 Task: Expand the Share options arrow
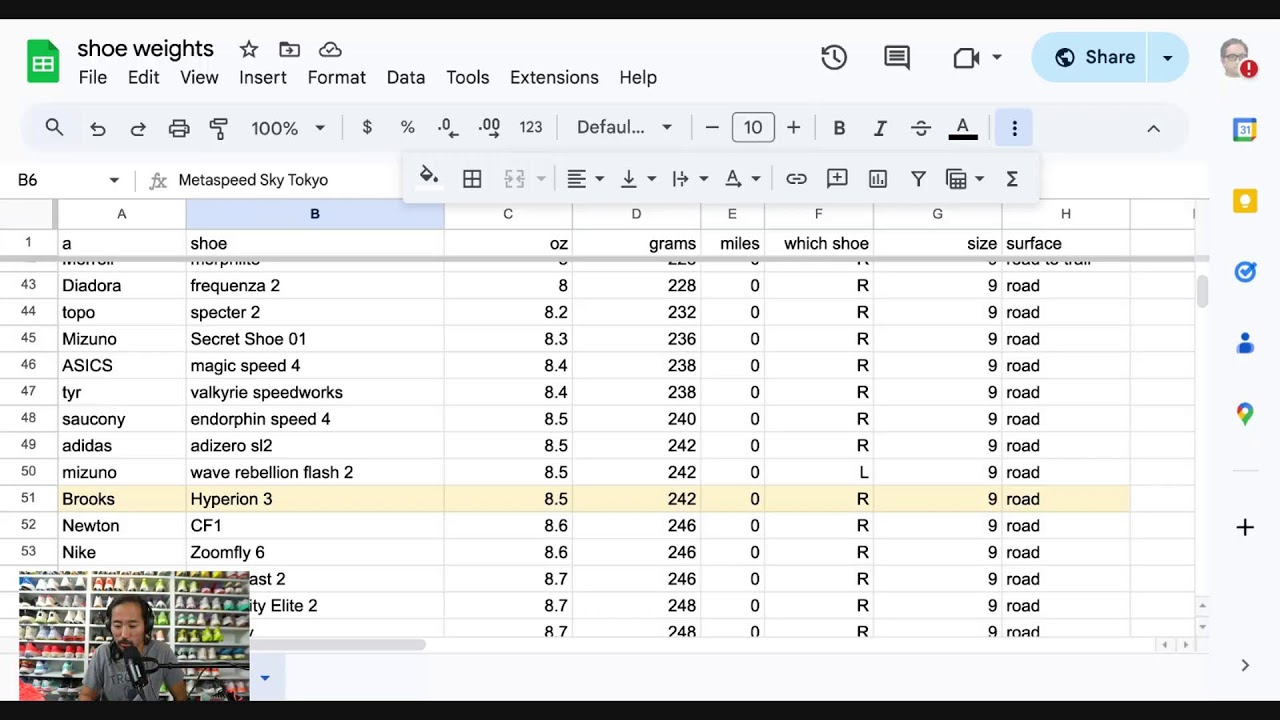[1167, 58]
